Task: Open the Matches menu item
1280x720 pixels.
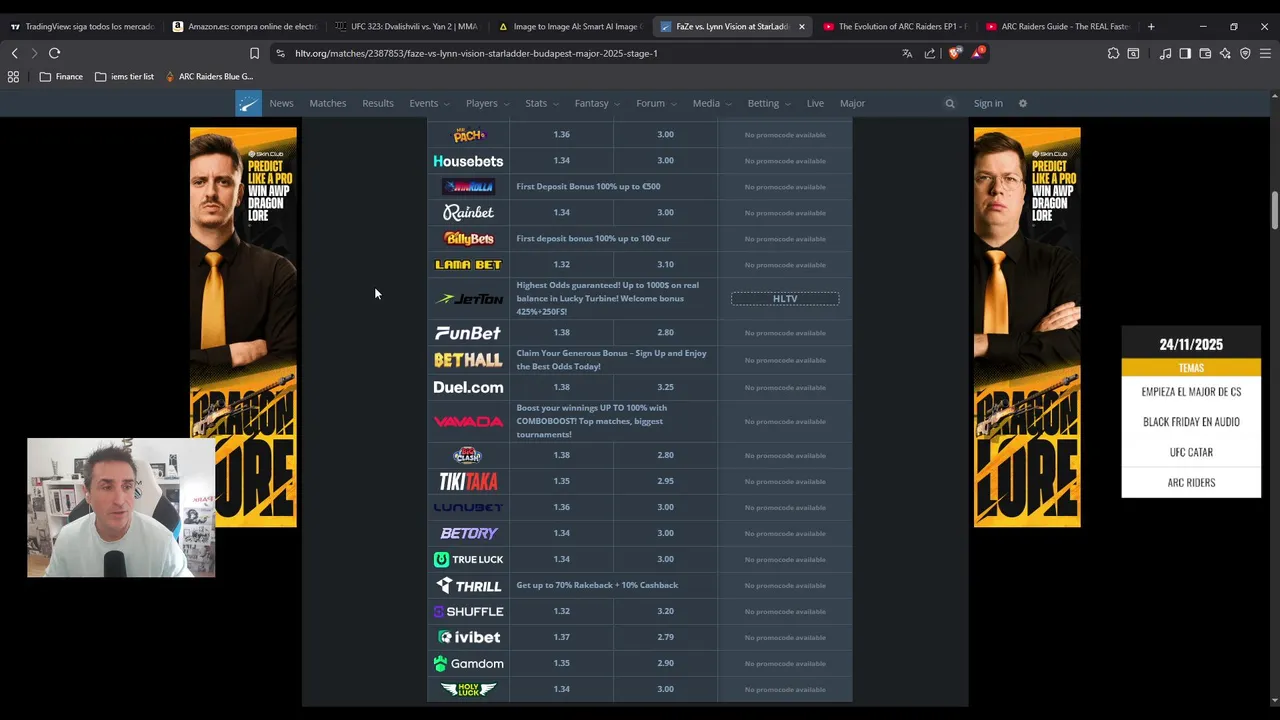Action: tap(327, 103)
